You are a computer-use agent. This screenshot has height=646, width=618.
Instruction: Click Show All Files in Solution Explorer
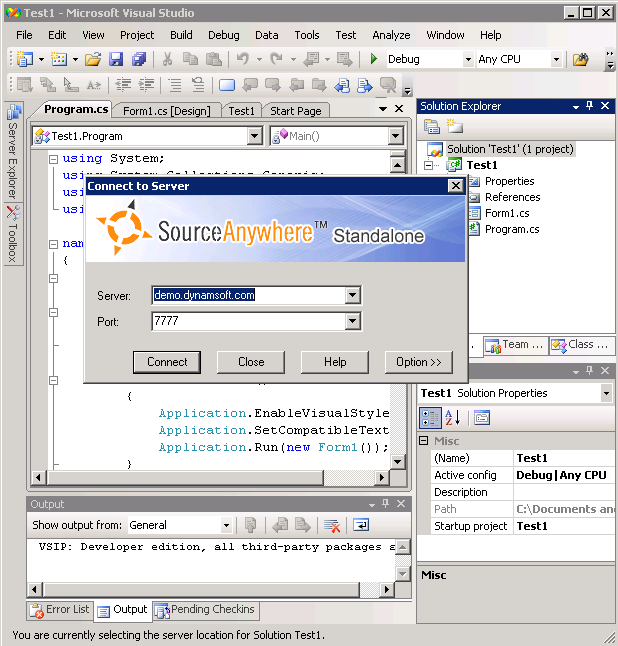(x=454, y=126)
